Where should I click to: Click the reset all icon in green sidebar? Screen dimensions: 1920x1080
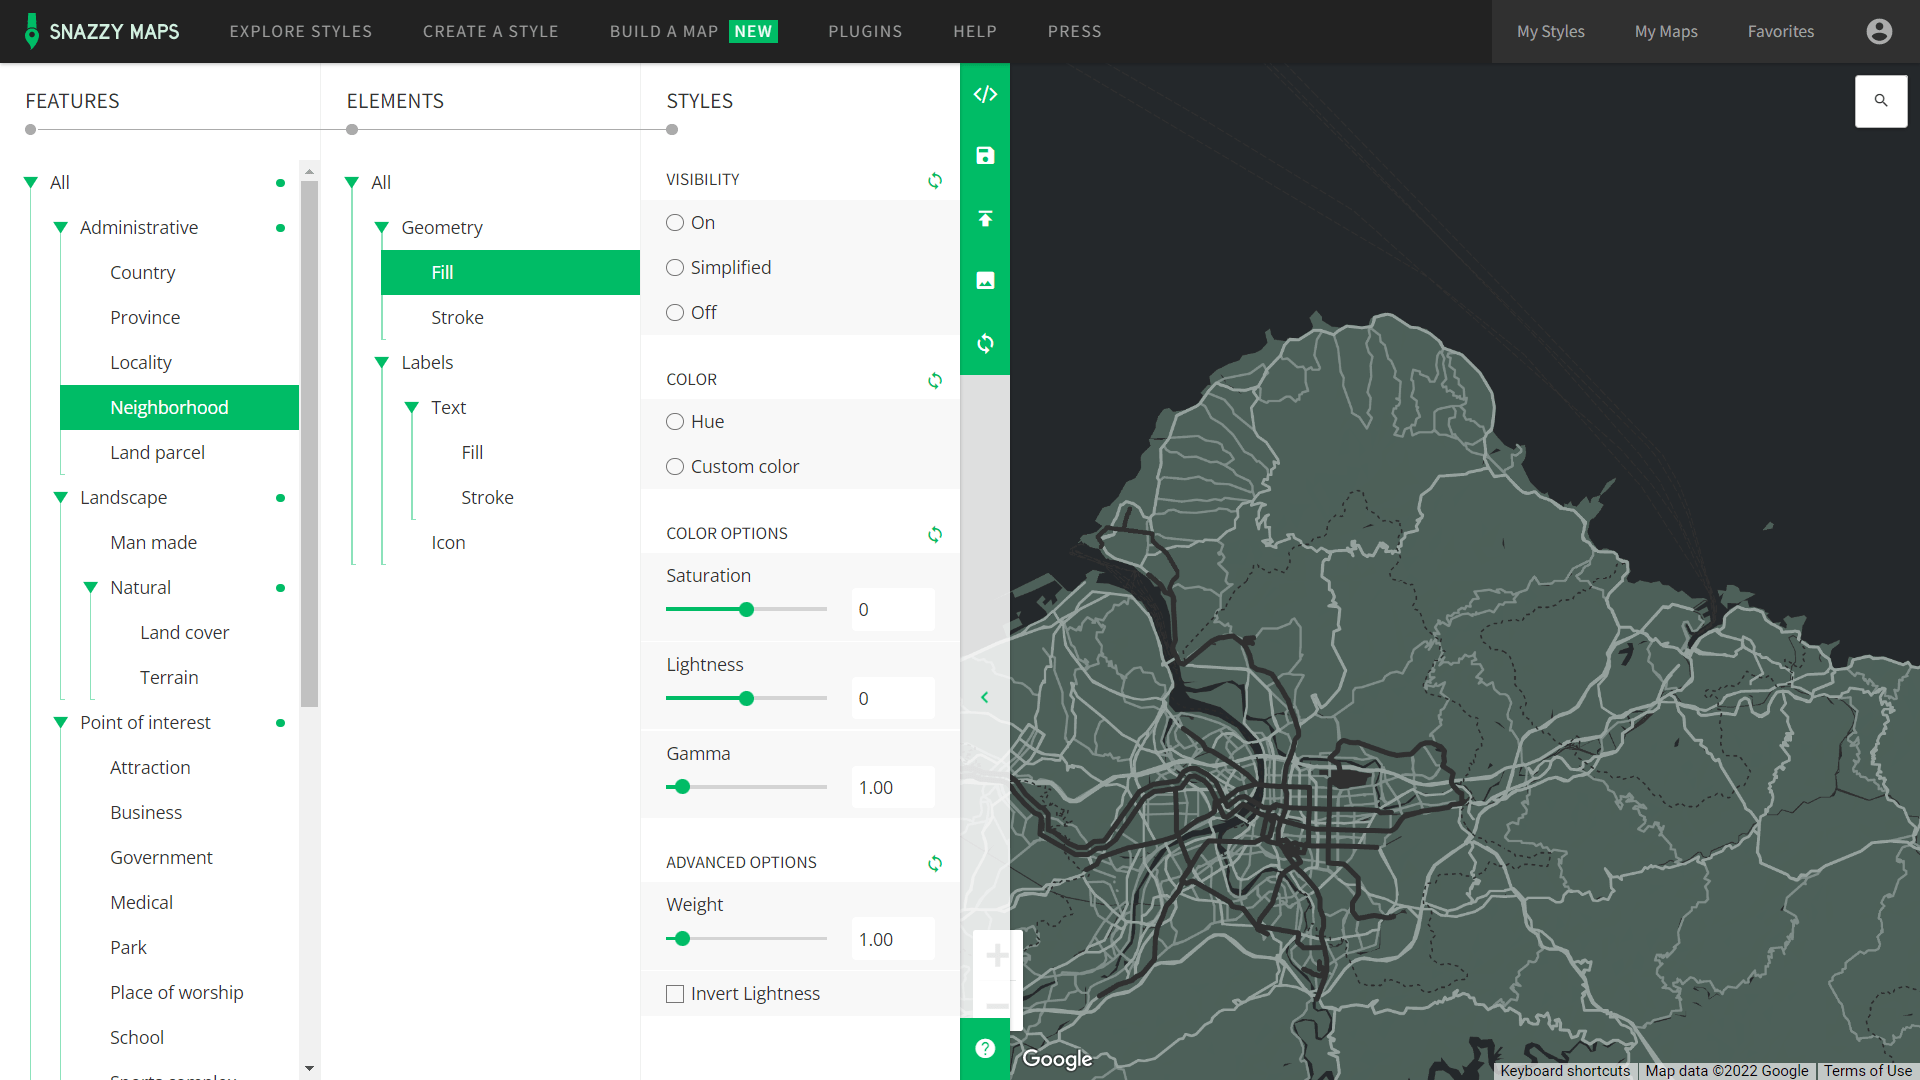click(985, 343)
